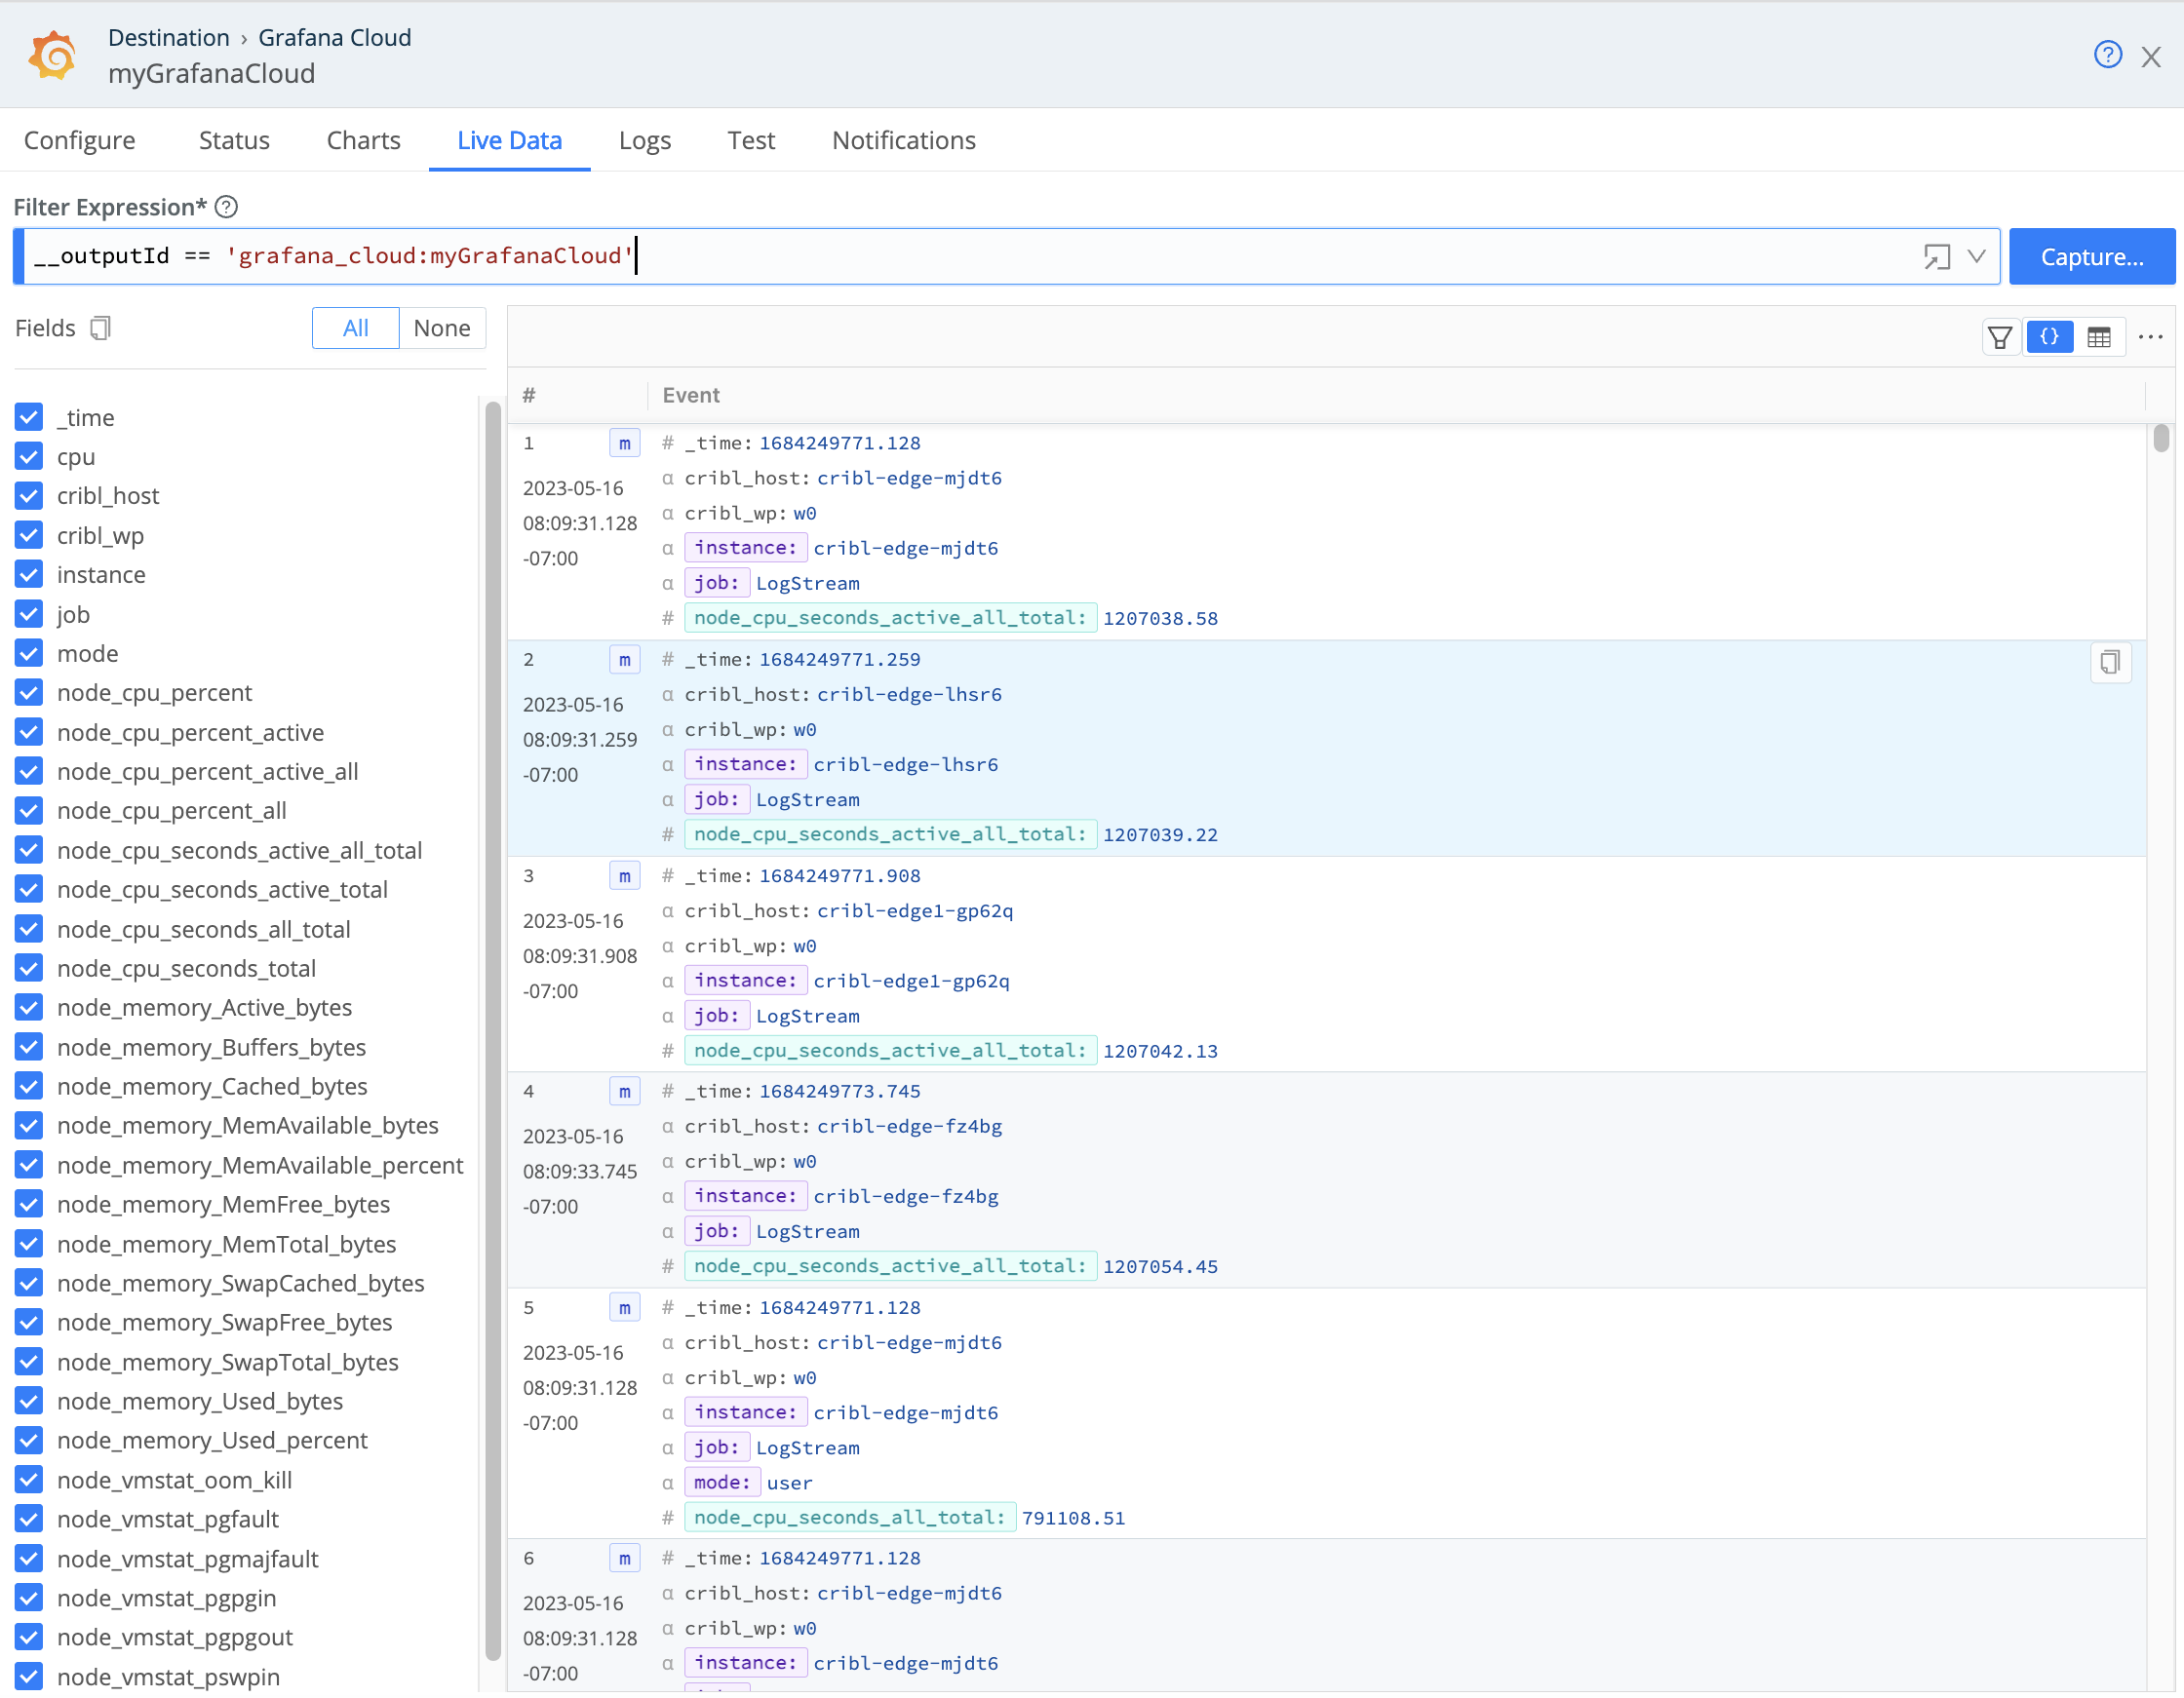Copy fields list using the Fields copy icon
The width and height of the screenshot is (2184, 1698).
(100, 328)
